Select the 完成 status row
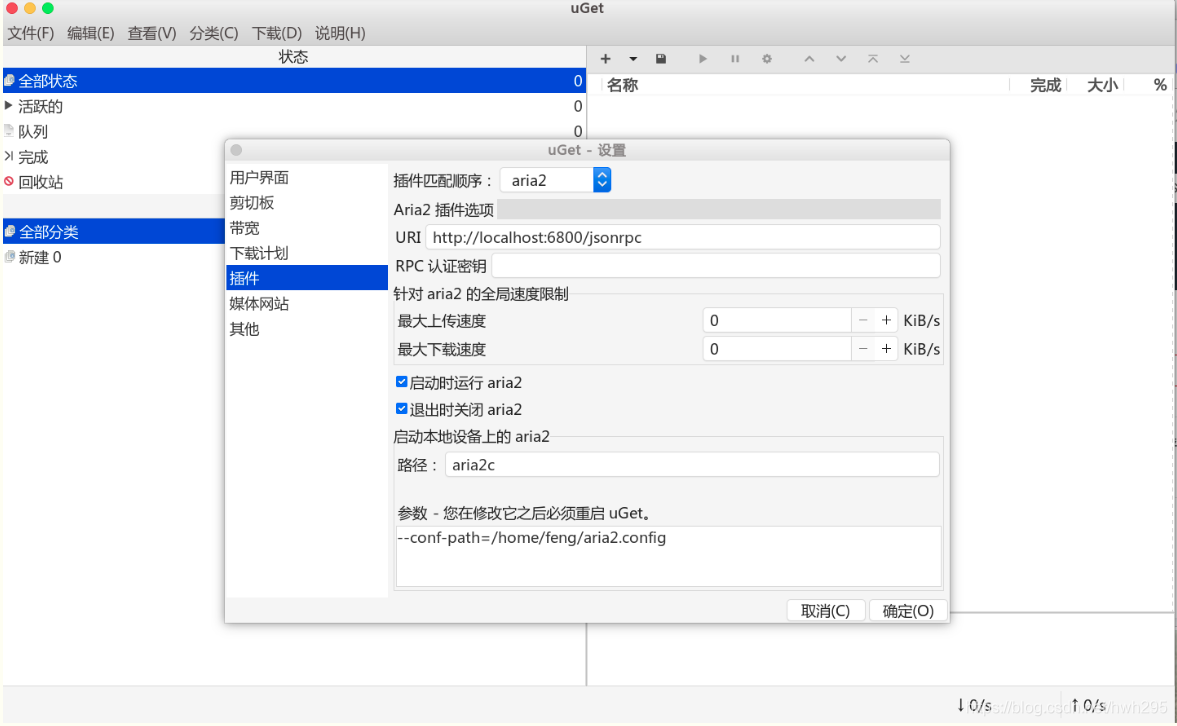The width and height of the screenshot is (1177, 726). tap(113, 157)
